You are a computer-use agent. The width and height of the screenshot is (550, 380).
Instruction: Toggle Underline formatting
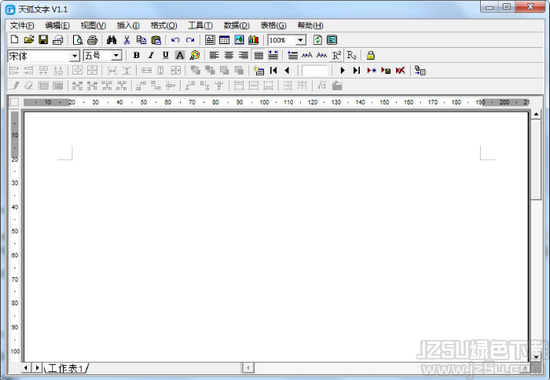click(165, 55)
